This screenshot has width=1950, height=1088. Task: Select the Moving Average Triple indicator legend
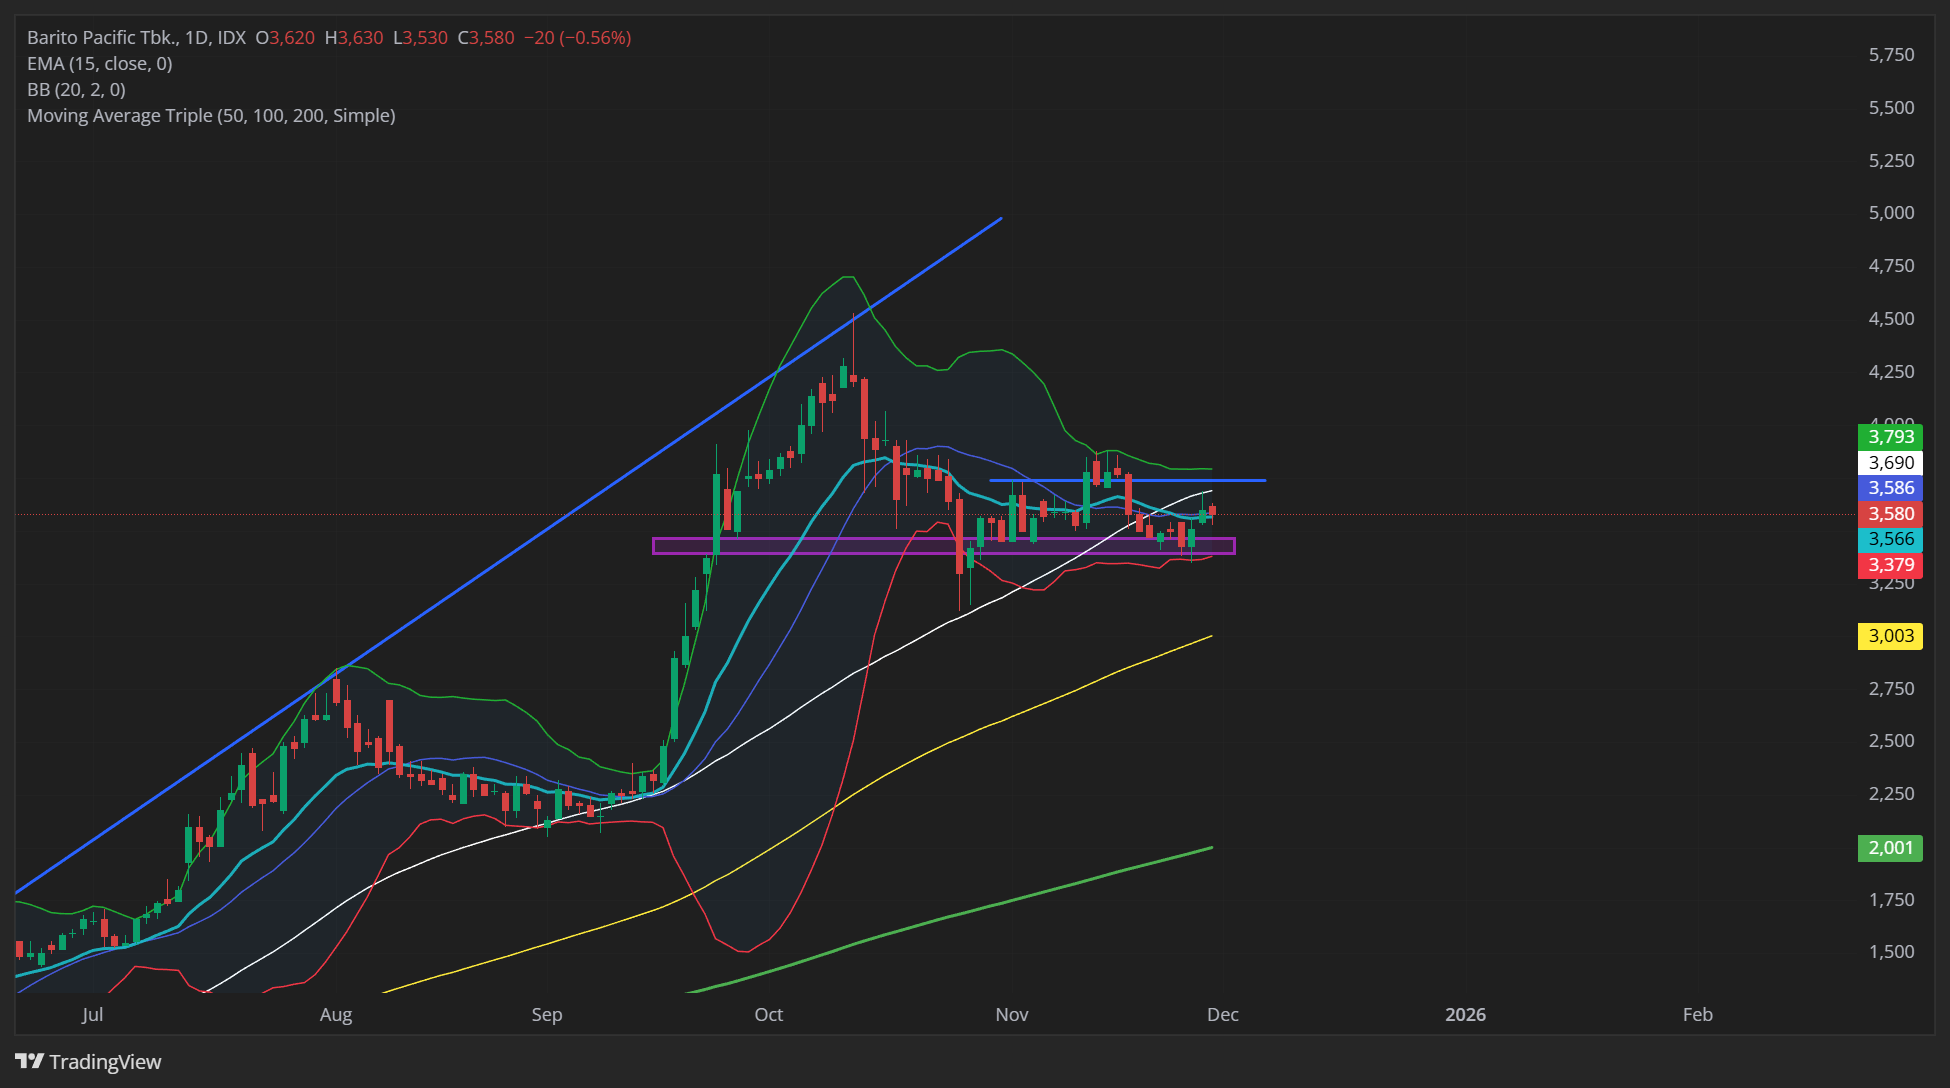click(x=211, y=116)
